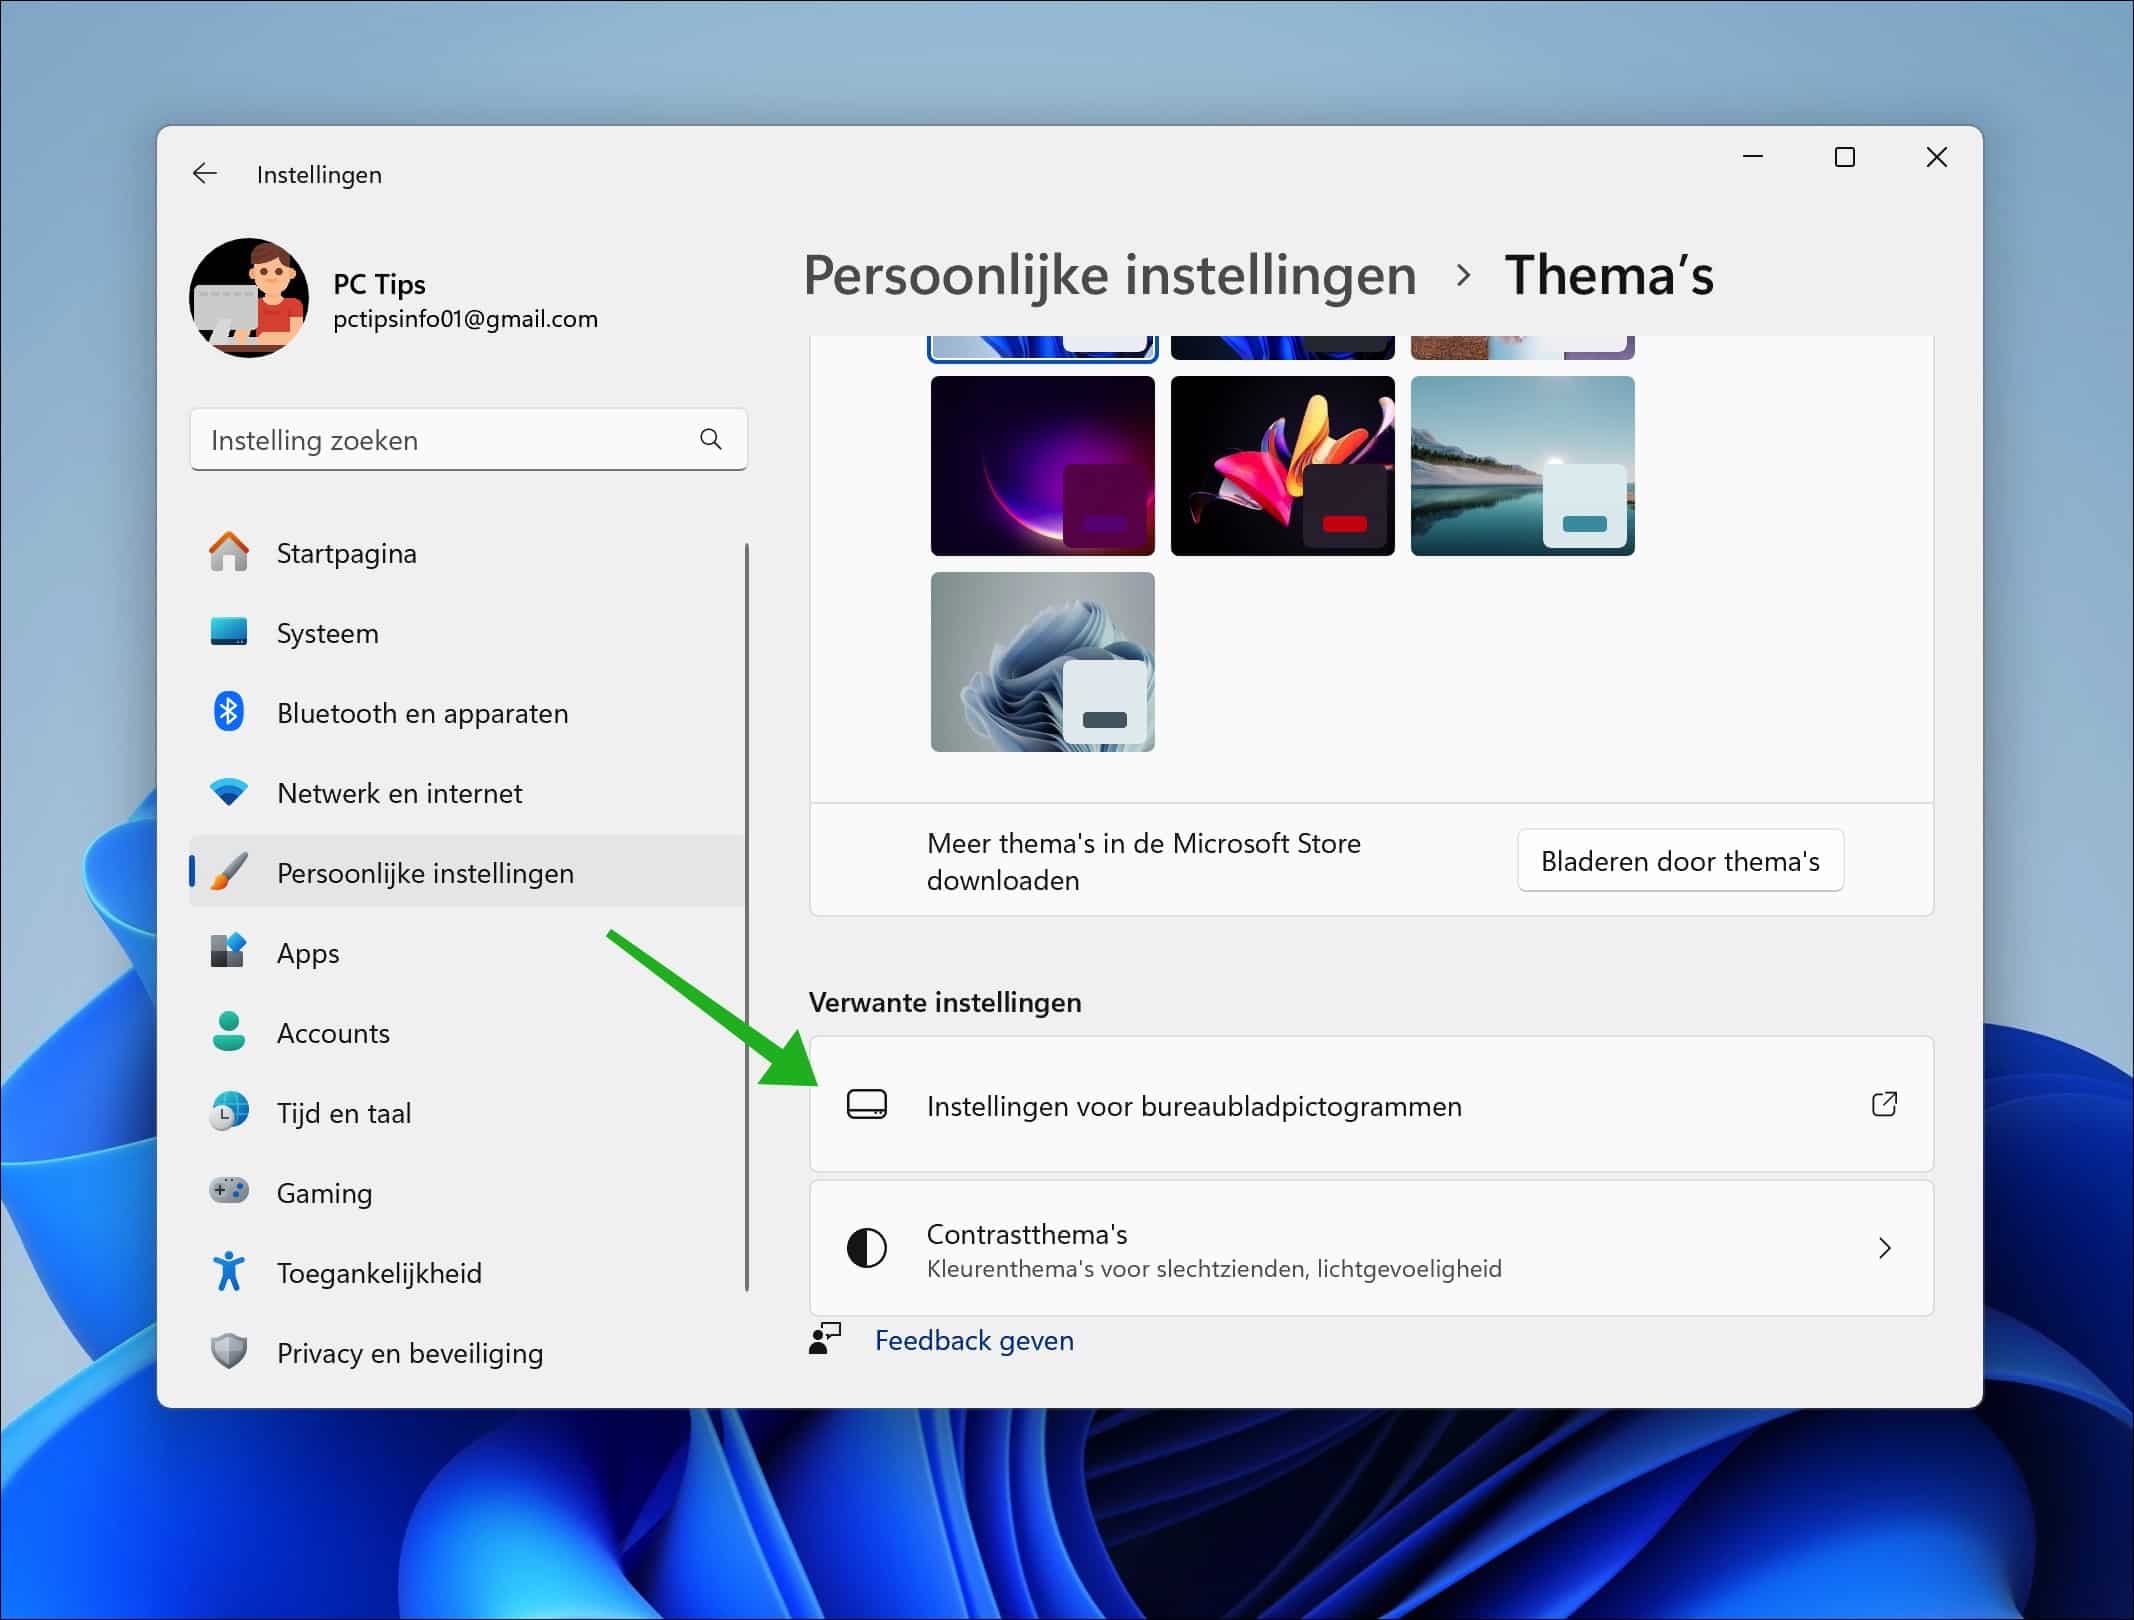
Task: Click the Persoonlijke instellingen paintbrush icon
Action: [229, 871]
